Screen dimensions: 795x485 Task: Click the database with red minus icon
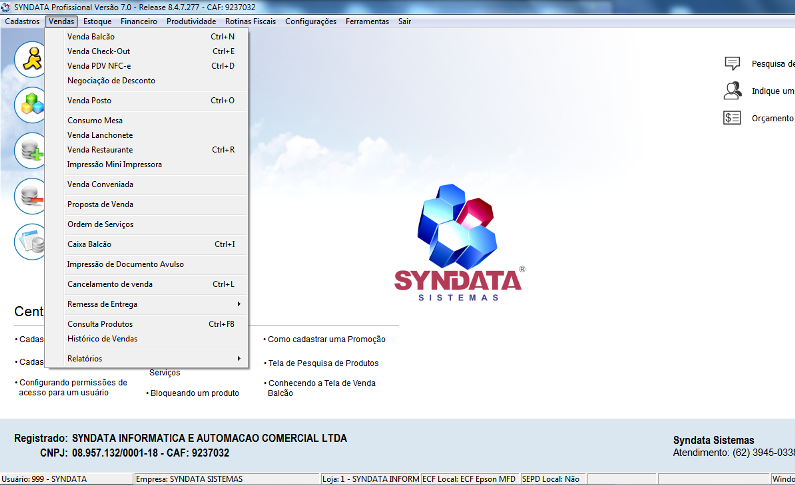pos(30,196)
